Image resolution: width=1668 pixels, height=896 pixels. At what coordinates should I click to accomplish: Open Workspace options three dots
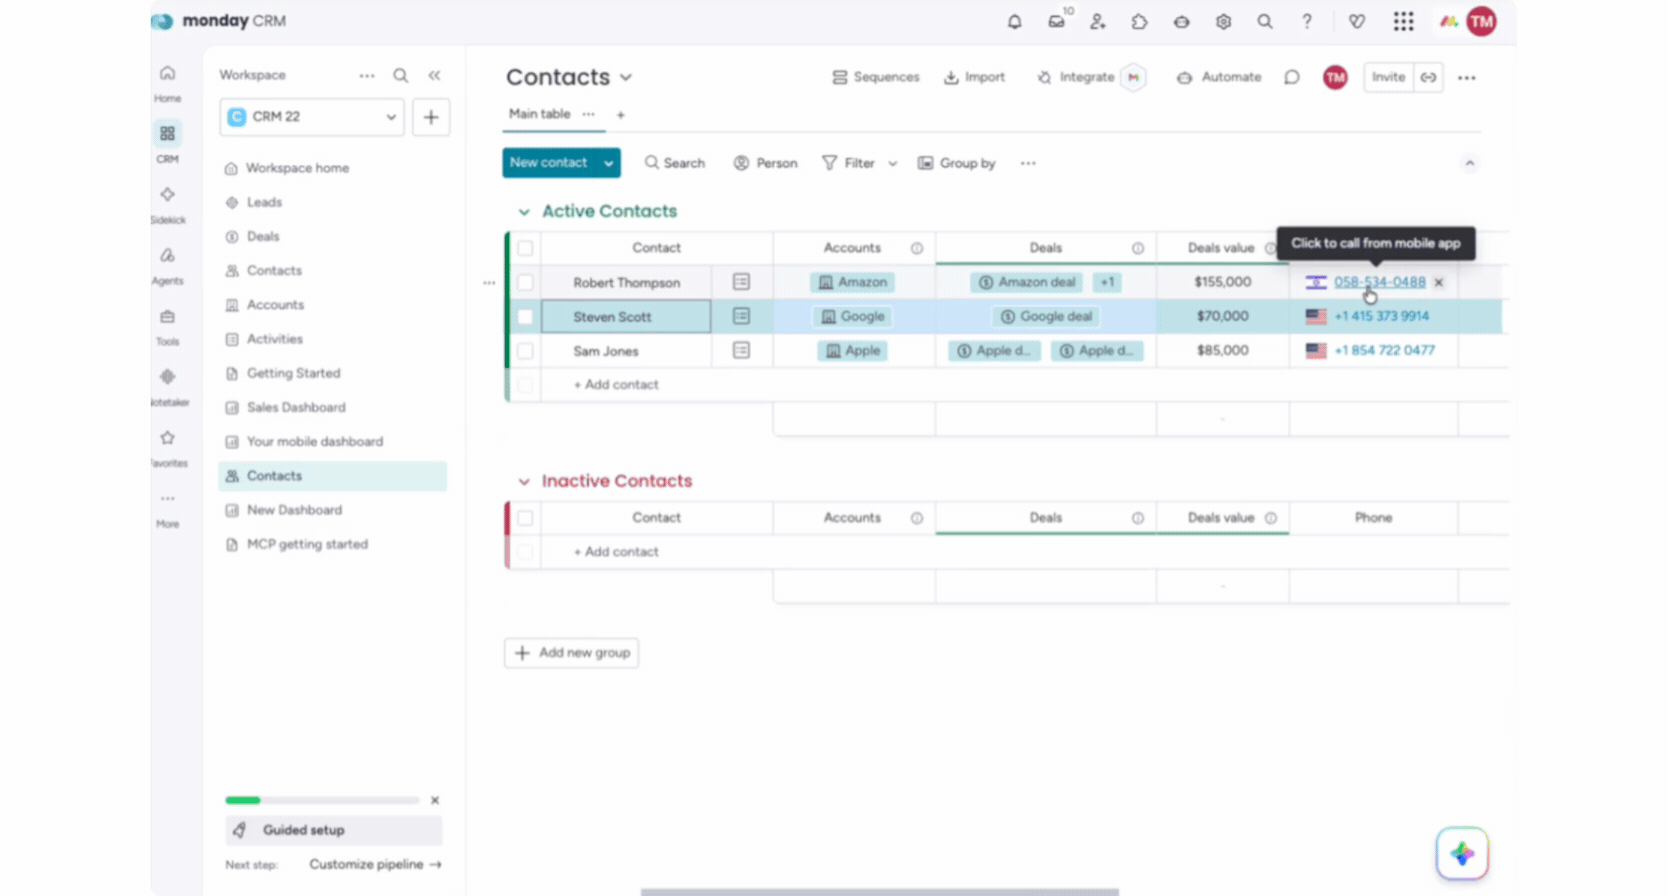[x=367, y=75]
